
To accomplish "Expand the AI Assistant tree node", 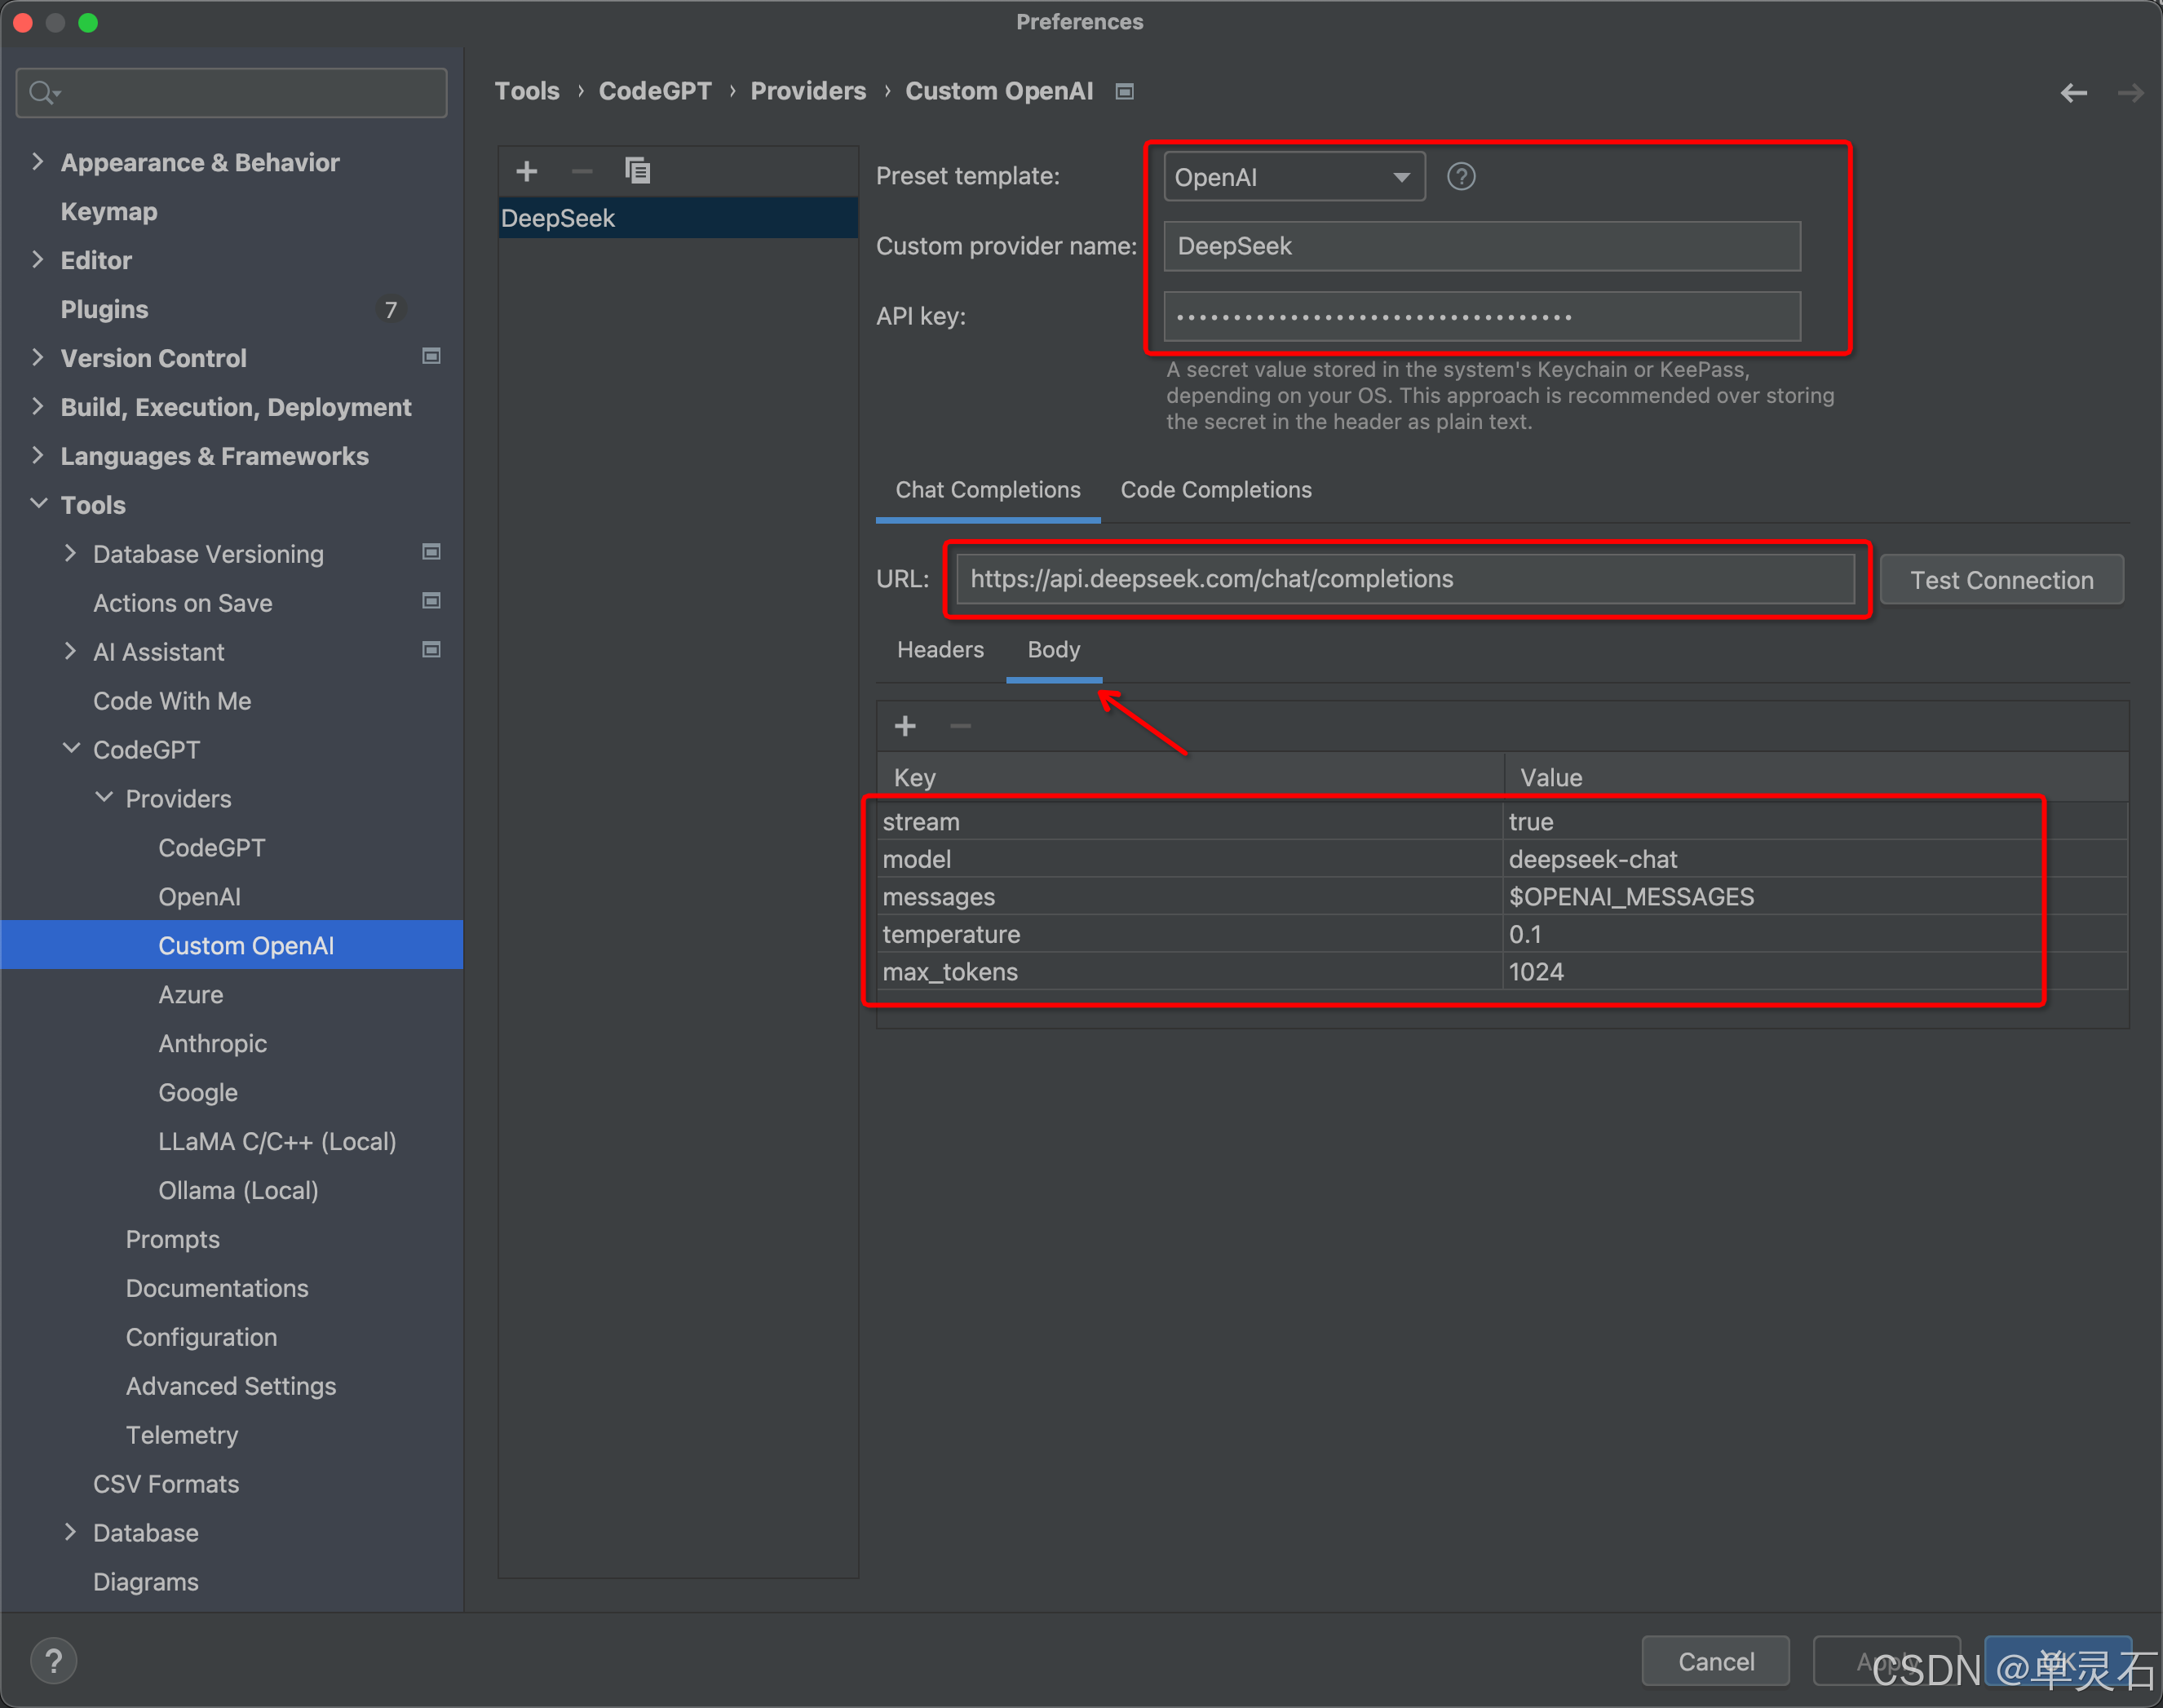I will (x=70, y=651).
